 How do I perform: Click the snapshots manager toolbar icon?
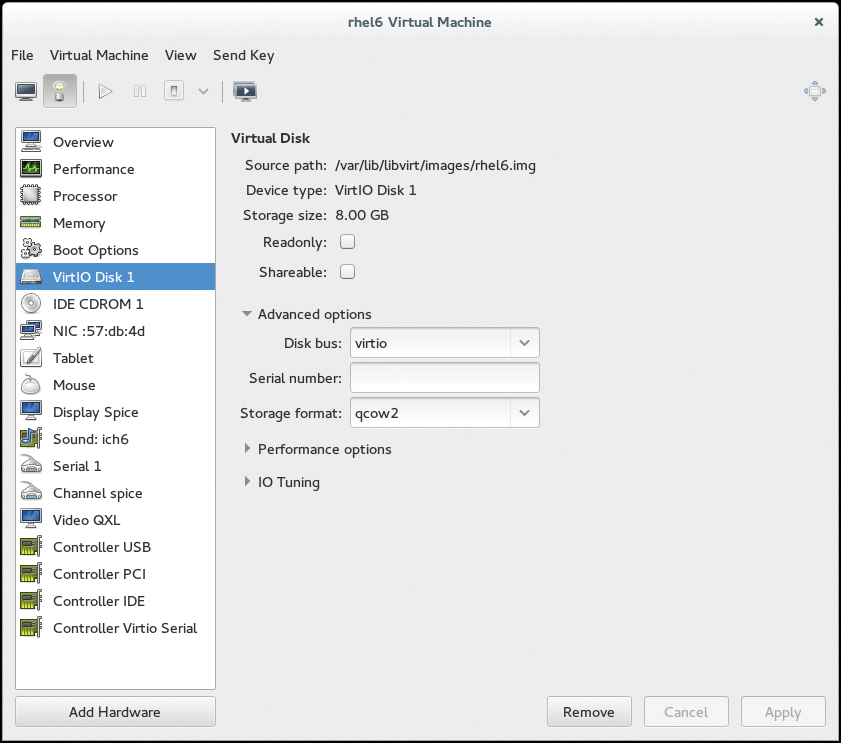[x=245, y=92]
